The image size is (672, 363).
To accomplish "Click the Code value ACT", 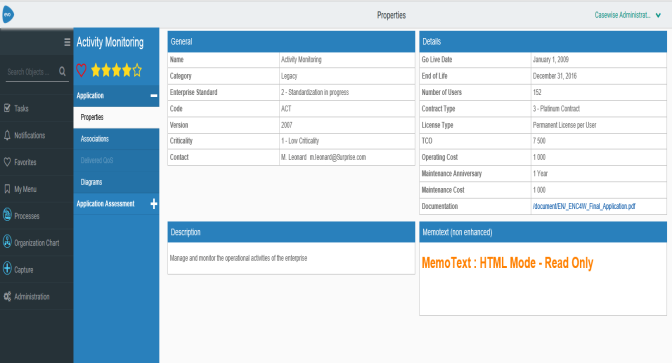I will tap(286, 108).
